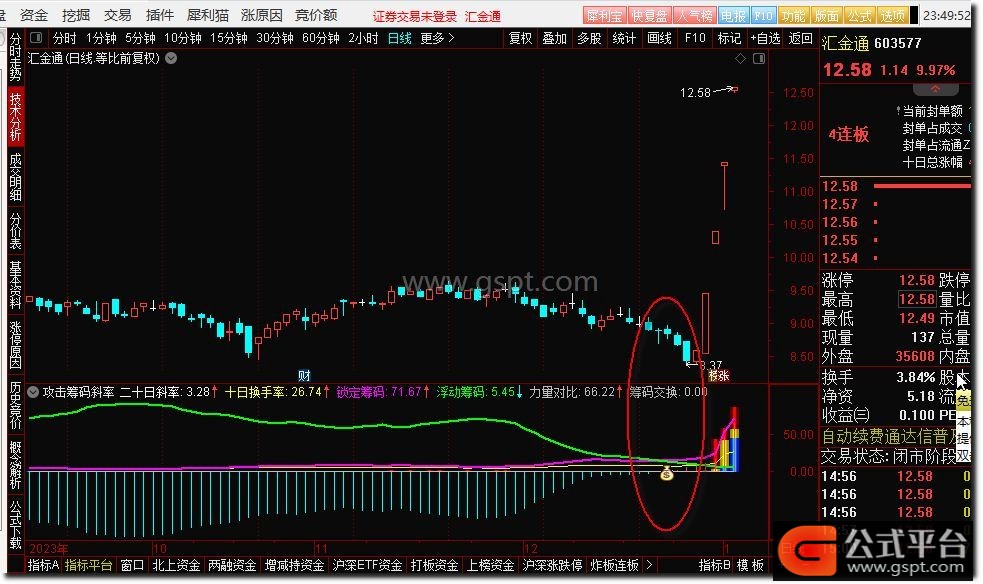Viewport: 983px width, 584px height.
Task: Click the 电报 button
Action: point(733,15)
